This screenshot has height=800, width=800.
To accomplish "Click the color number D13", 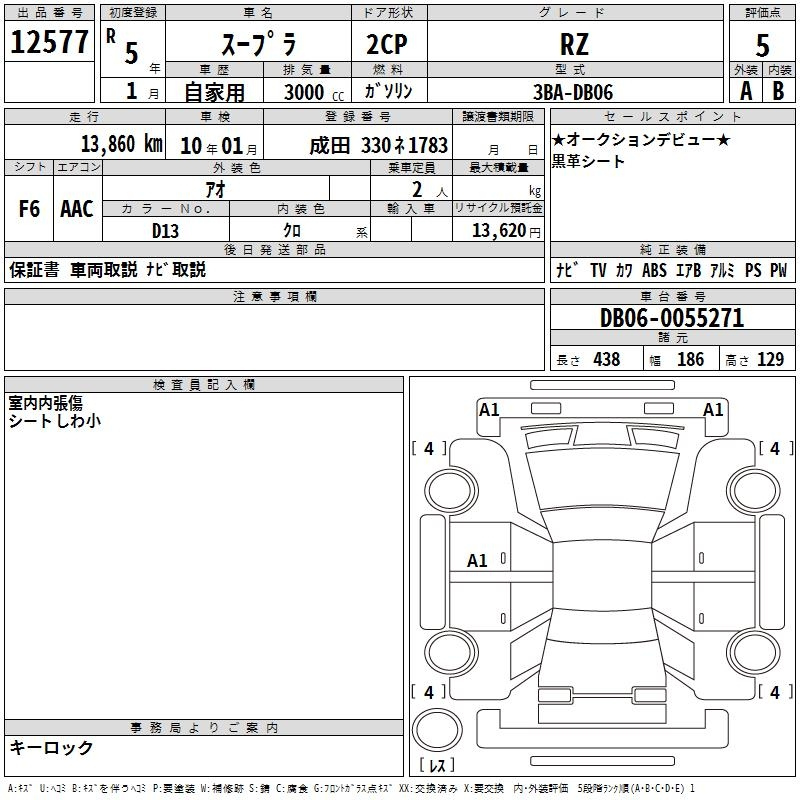I will click(x=165, y=231).
